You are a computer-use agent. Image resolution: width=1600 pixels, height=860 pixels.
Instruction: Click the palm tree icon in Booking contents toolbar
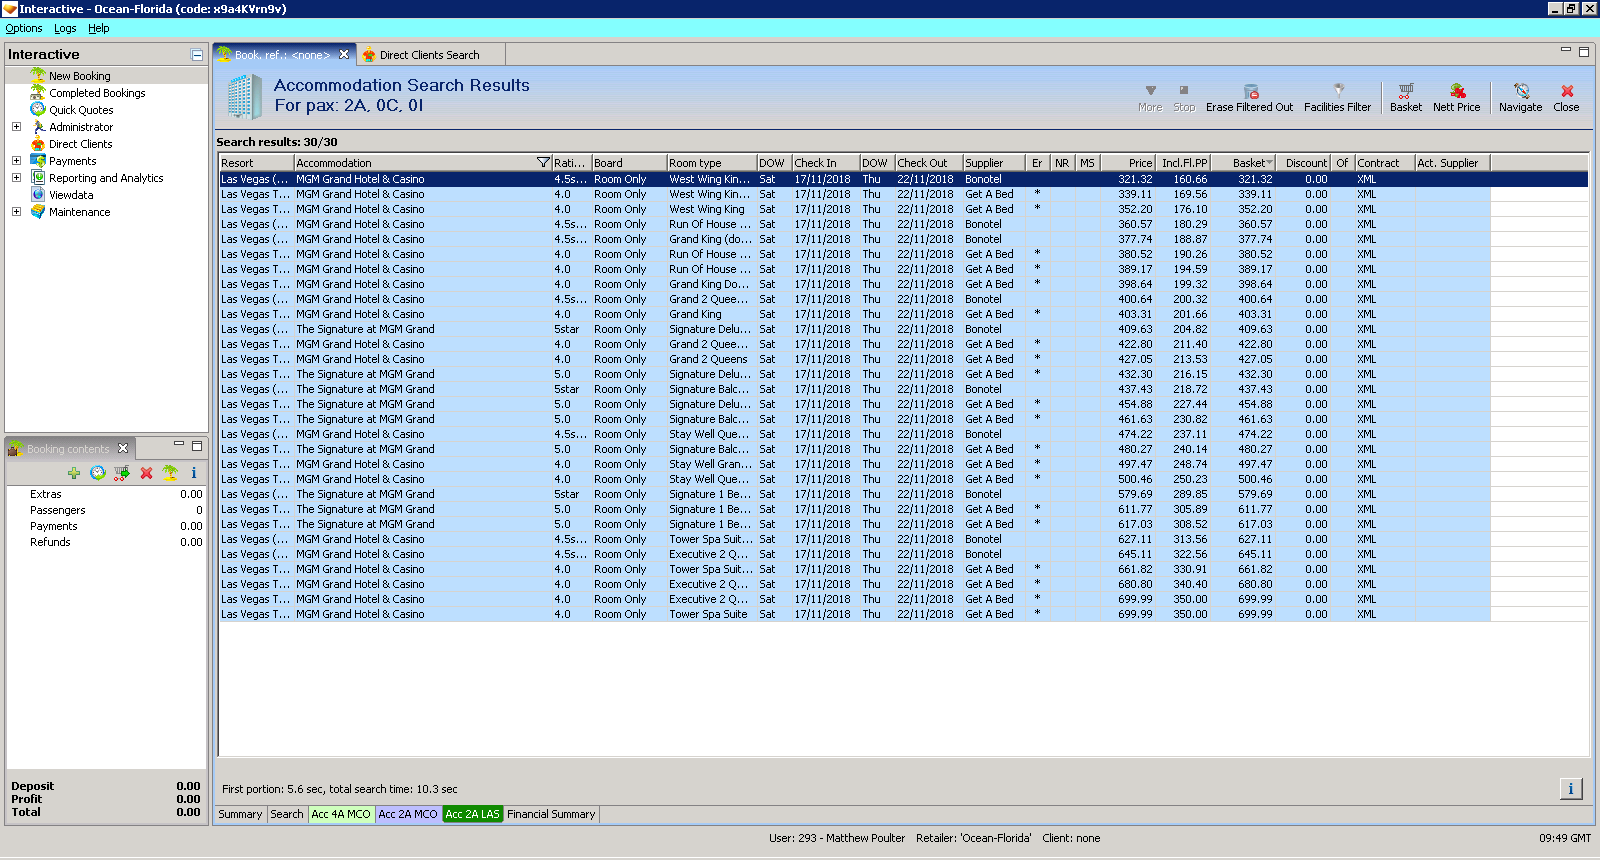[170, 473]
